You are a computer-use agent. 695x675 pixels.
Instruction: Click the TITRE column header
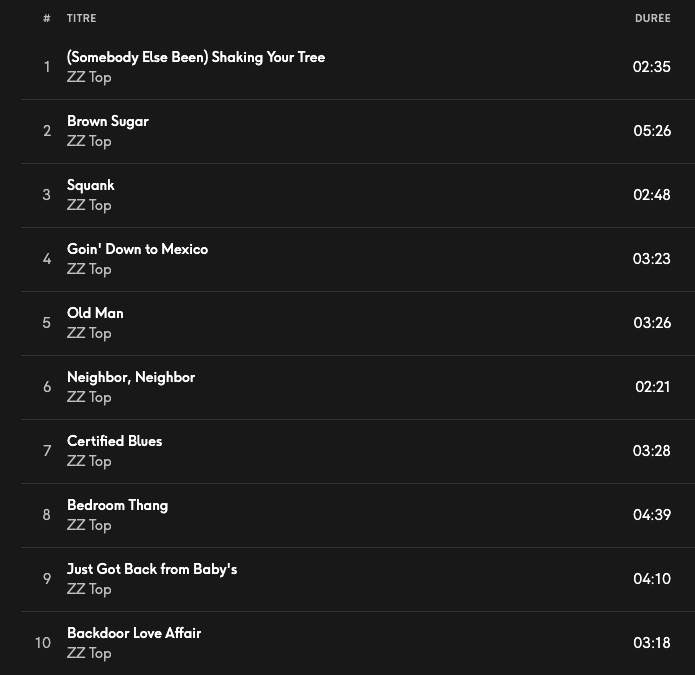(x=82, y=18)
